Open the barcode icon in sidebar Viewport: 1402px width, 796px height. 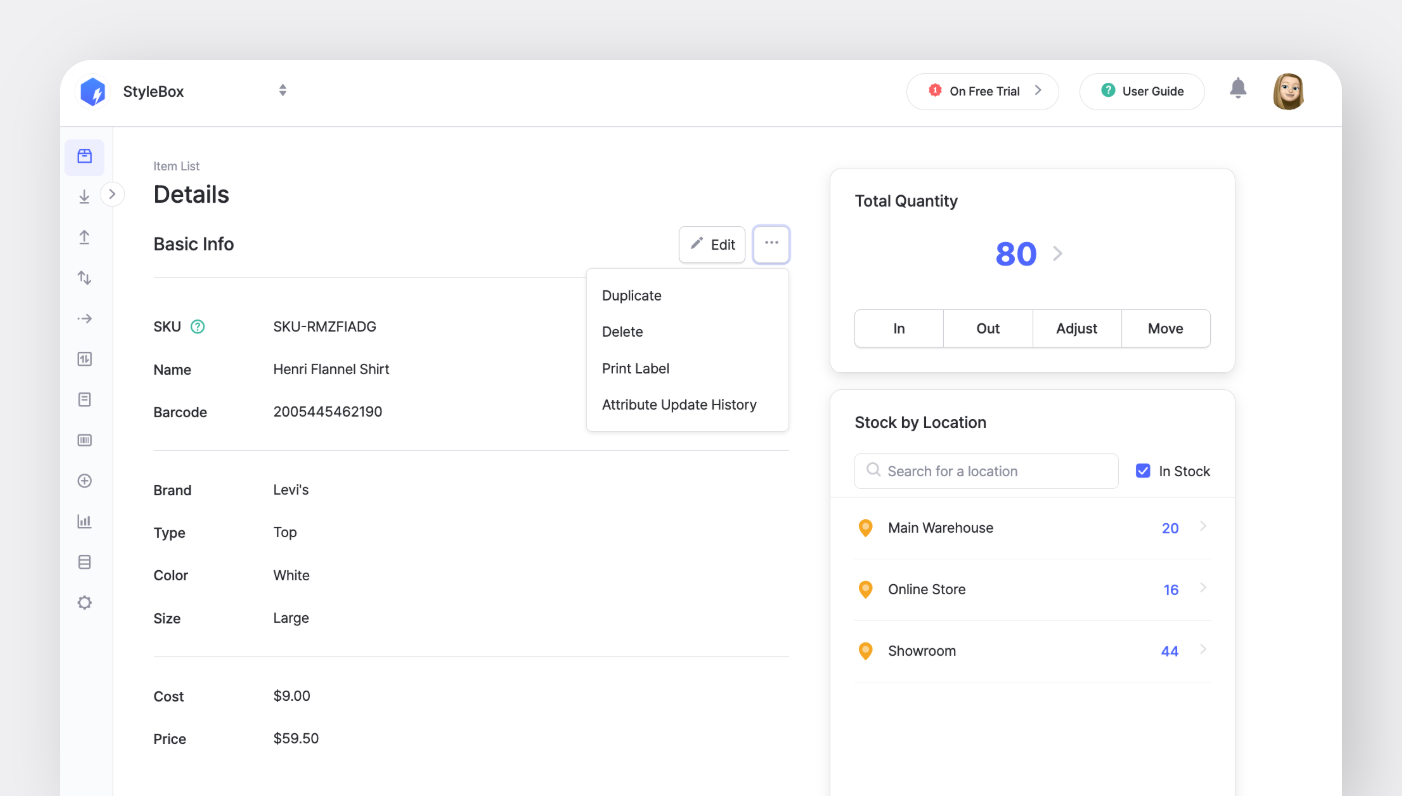85,440
